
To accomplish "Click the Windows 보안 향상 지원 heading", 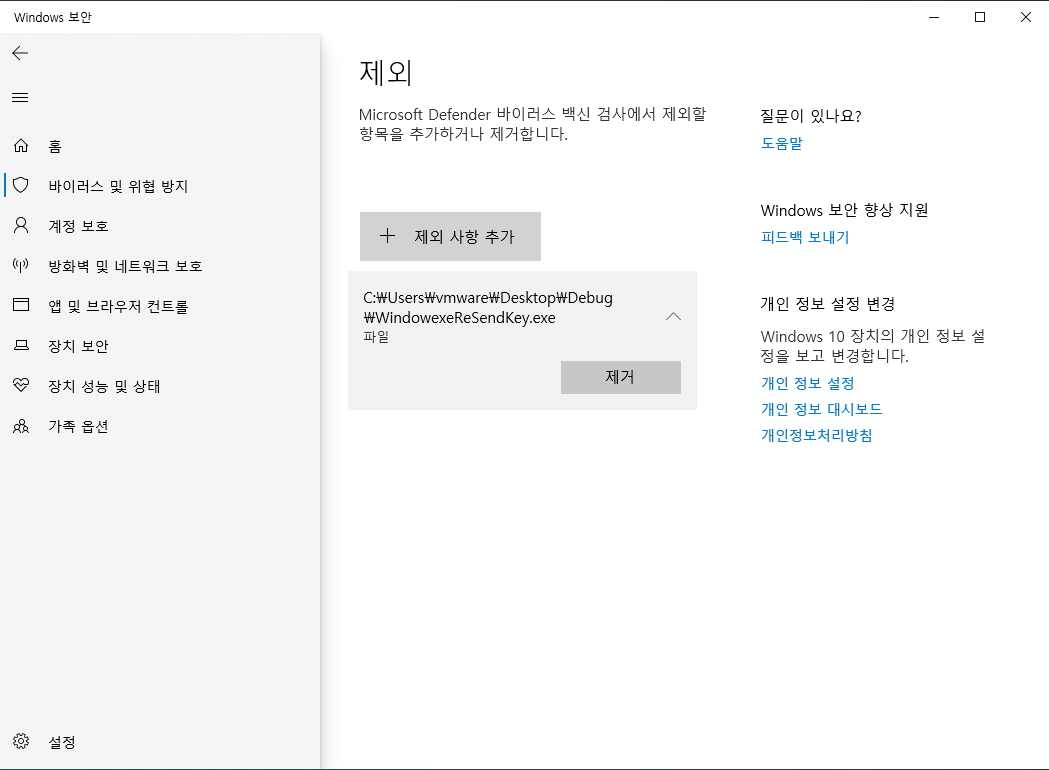I will pos(844,210).
